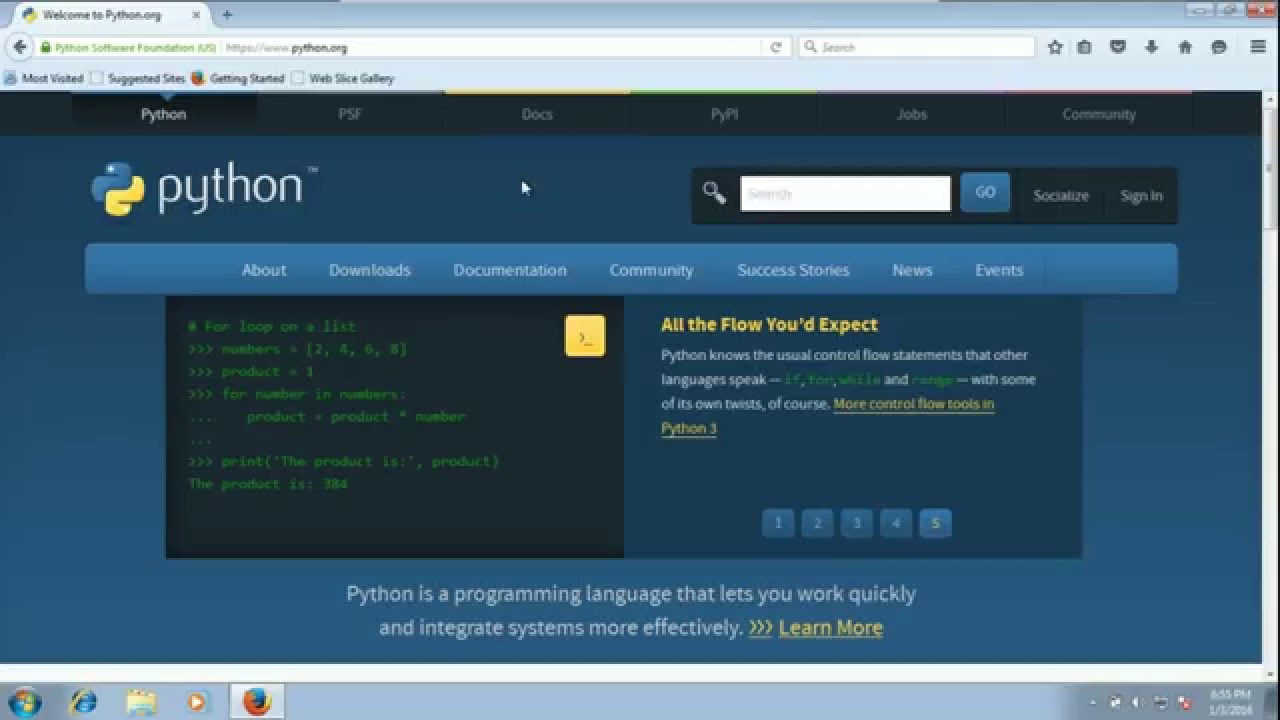The height and width of the screenshot is (720, 1280).
Task: Open the Events menu item
Action: tap(999, 270)
